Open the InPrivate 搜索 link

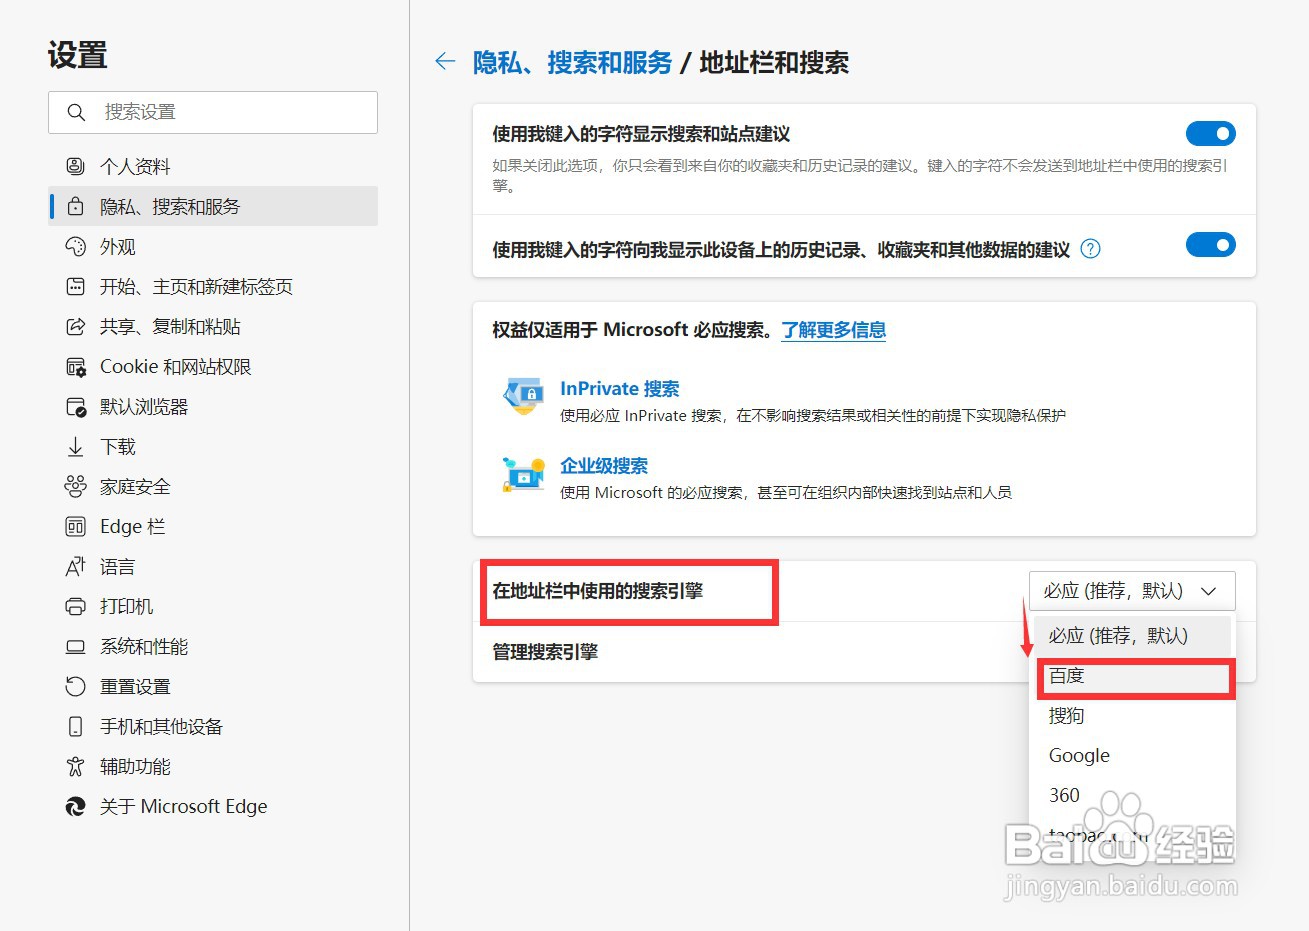pos(619,388)
